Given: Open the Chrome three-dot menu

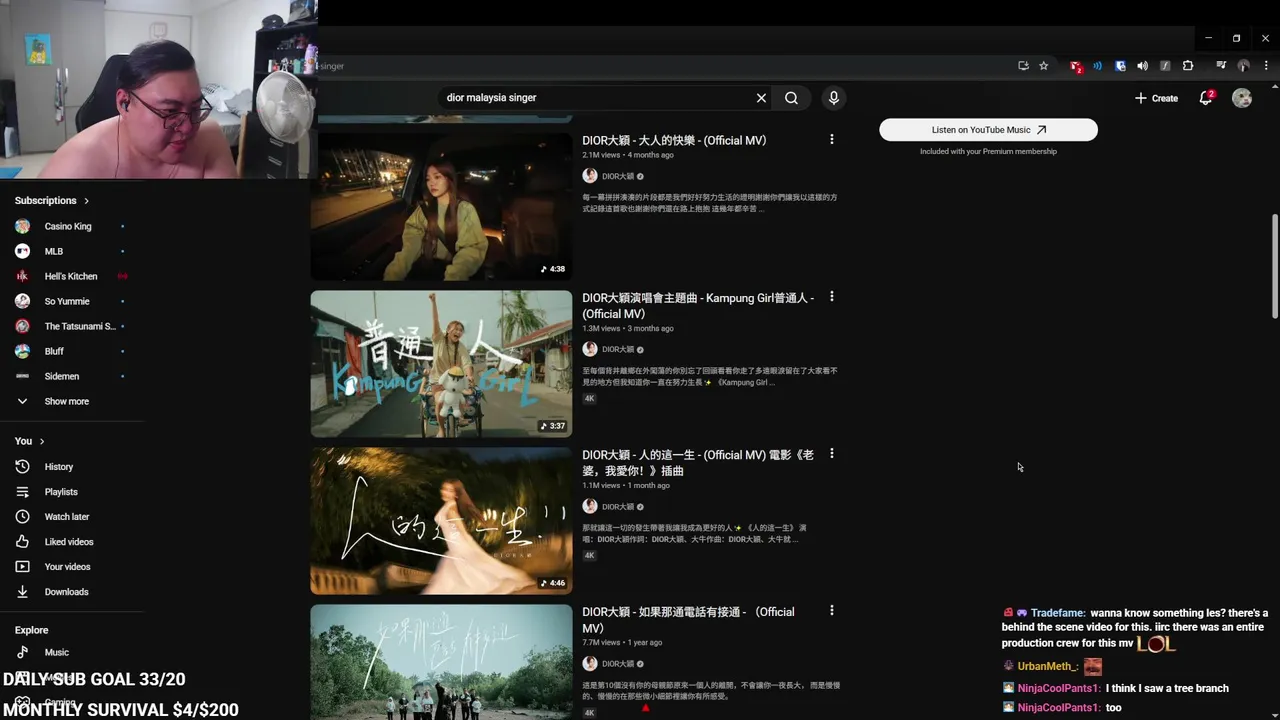Looking at the screenshot, I should click(1265, 66).
